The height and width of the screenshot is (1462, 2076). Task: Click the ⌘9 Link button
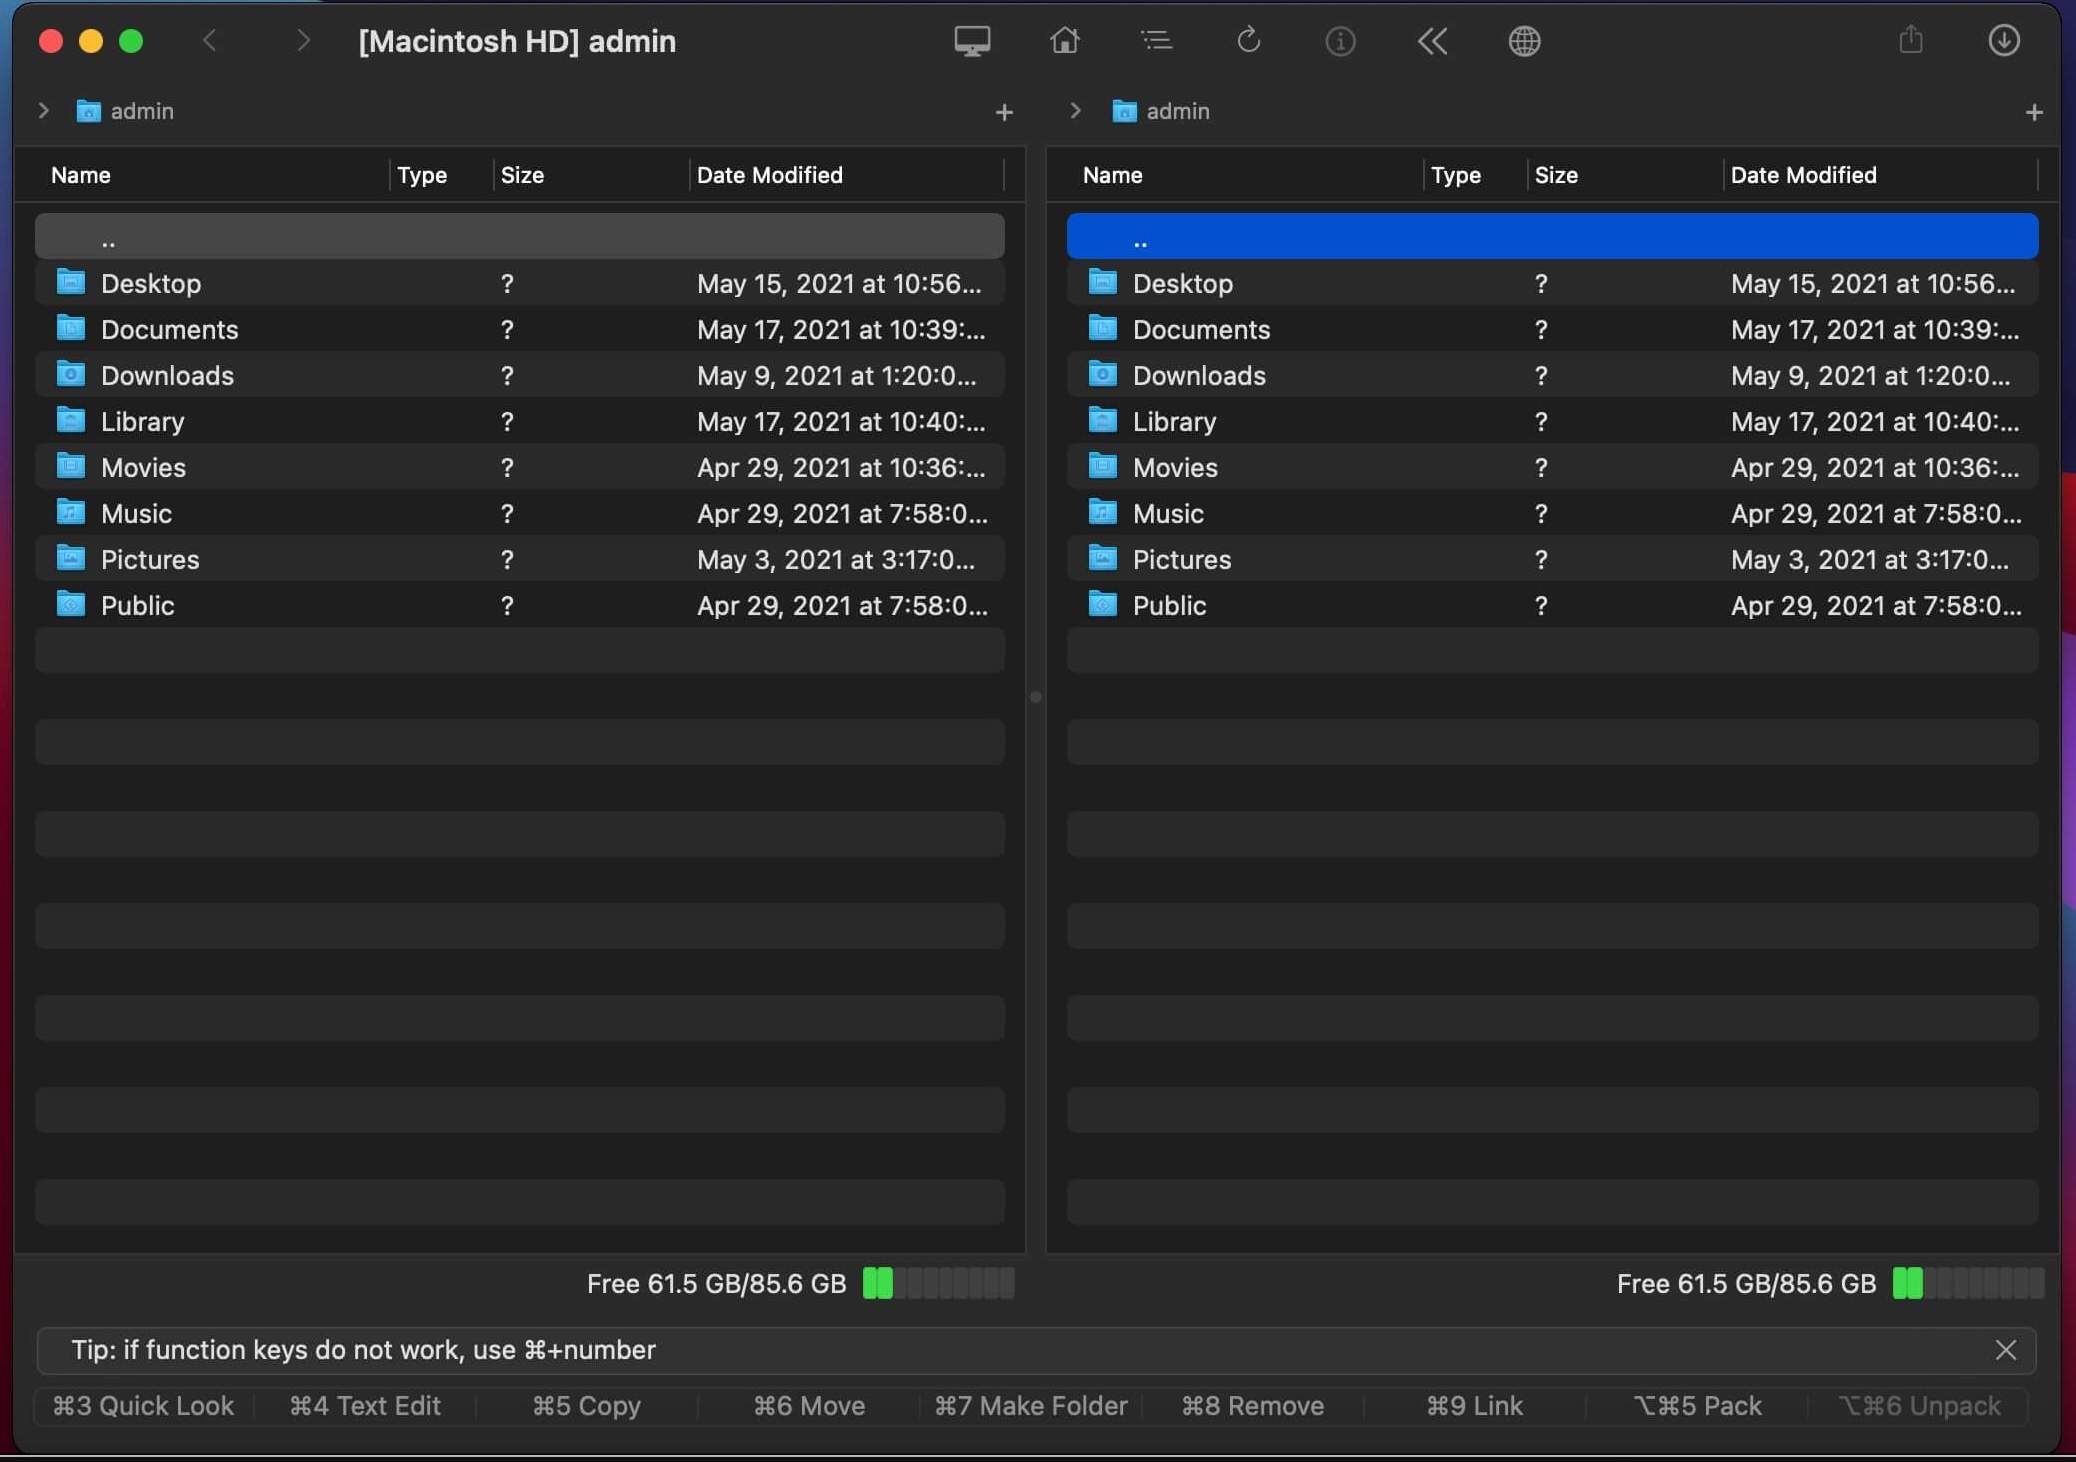click(1475, 1406)
